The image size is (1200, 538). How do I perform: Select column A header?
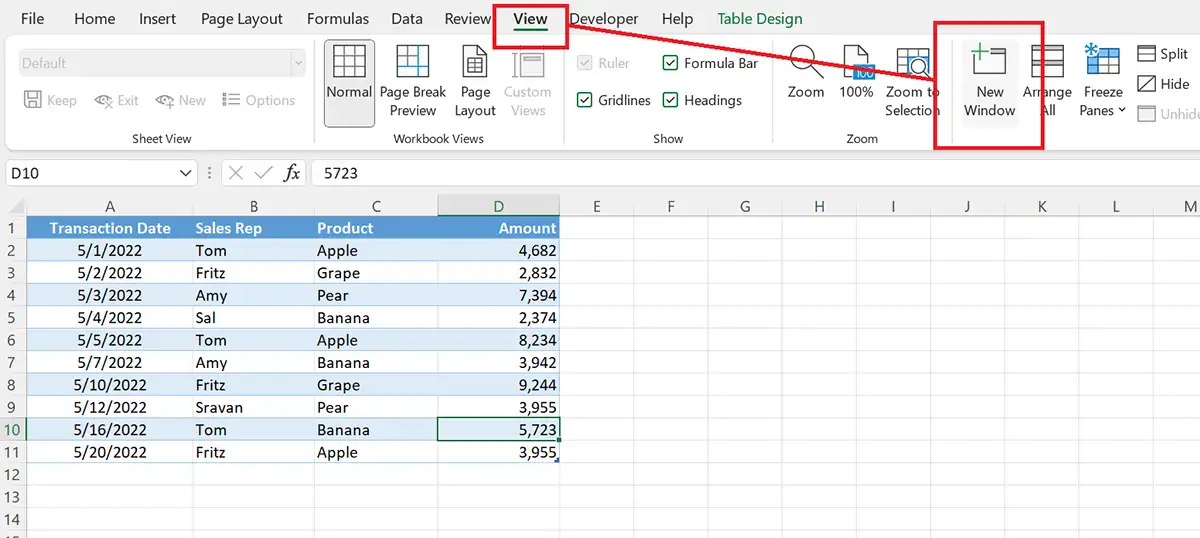pos(109,206)
